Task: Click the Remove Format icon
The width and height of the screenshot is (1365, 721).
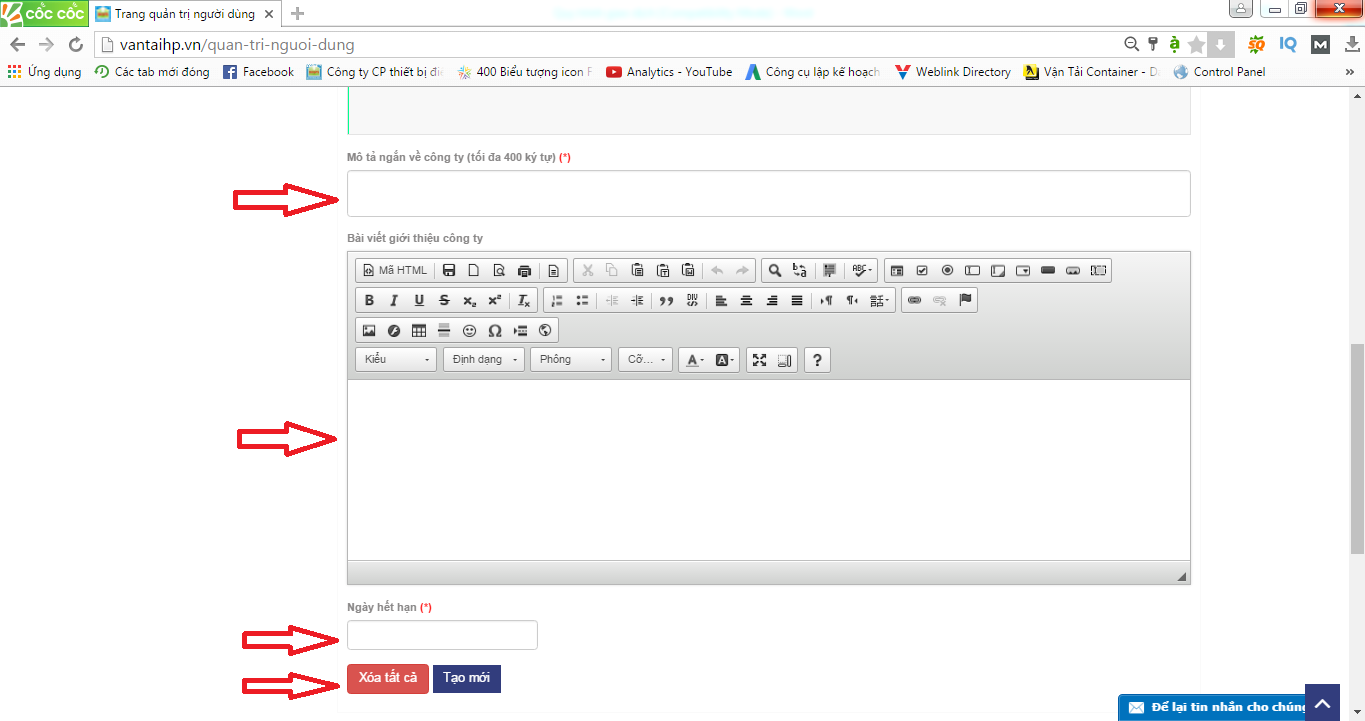Action: pyautogui.click(x=524, y=301)
